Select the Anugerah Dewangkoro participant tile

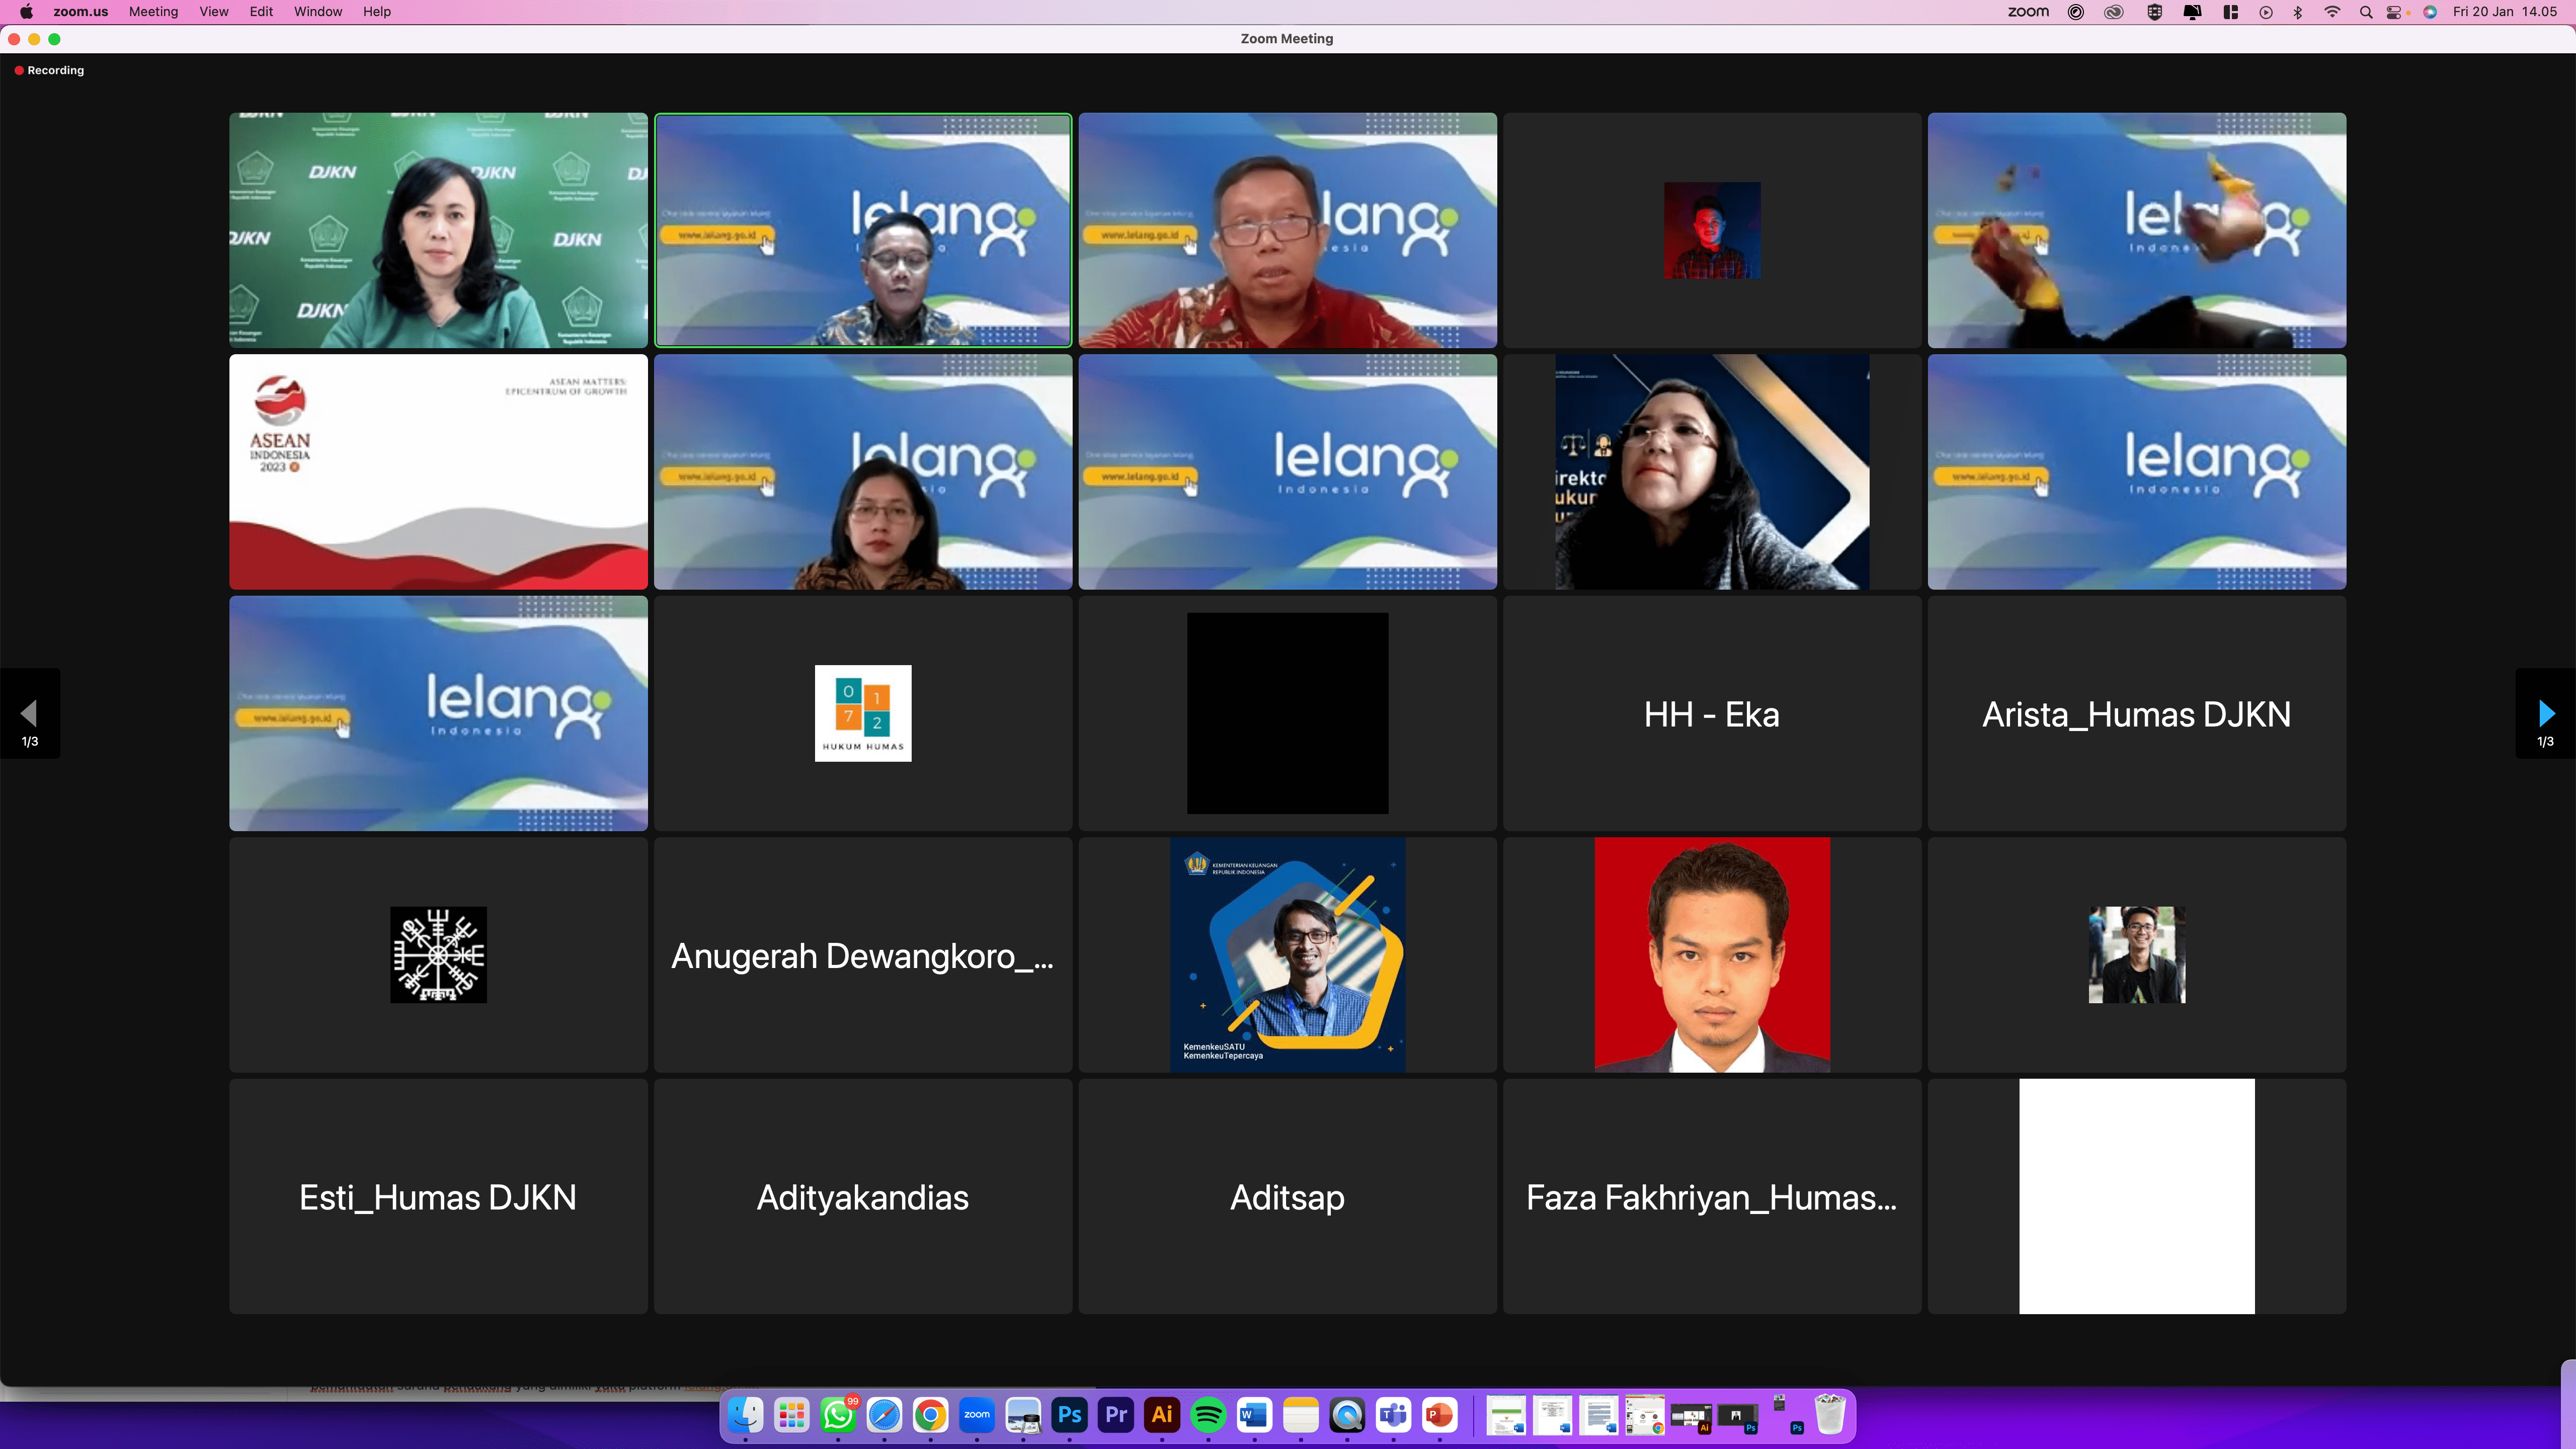pos(863,955)
